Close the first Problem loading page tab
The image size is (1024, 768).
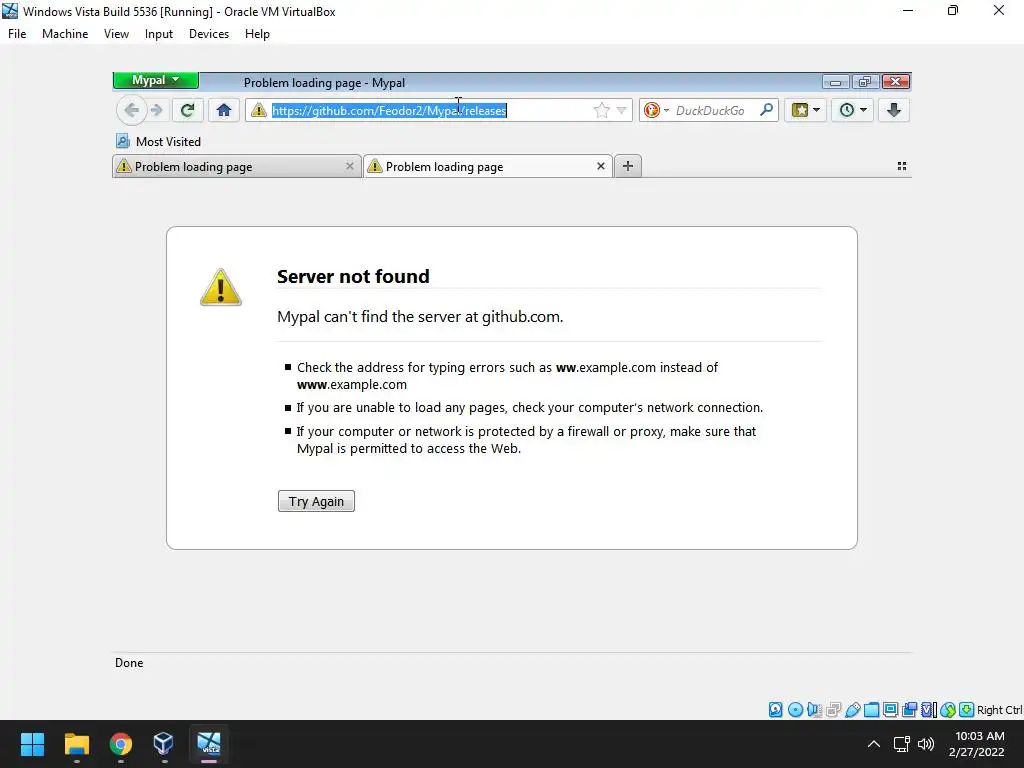tap(349, 166)
